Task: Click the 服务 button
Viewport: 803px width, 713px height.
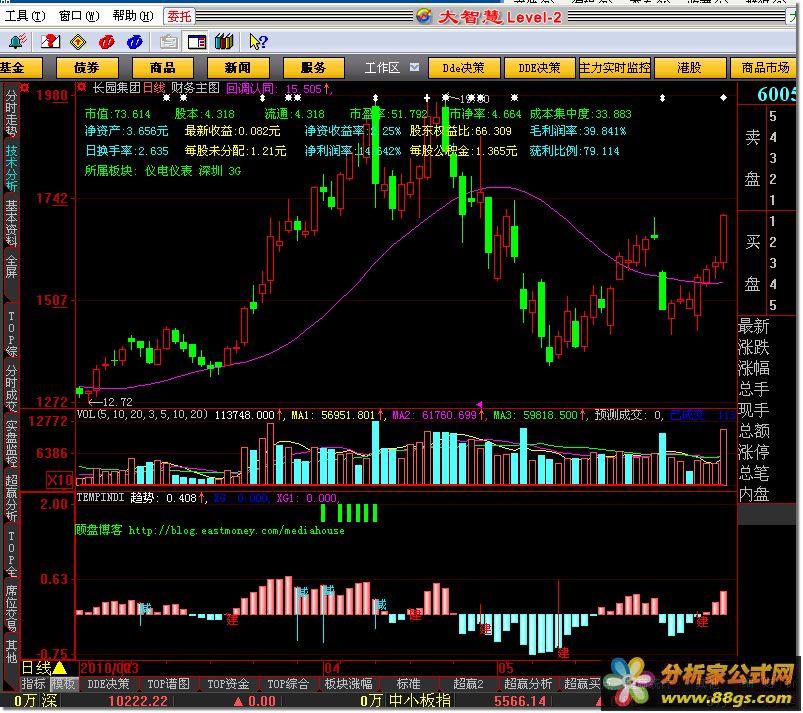Action: pyautogui.click(x=313, y=68)
